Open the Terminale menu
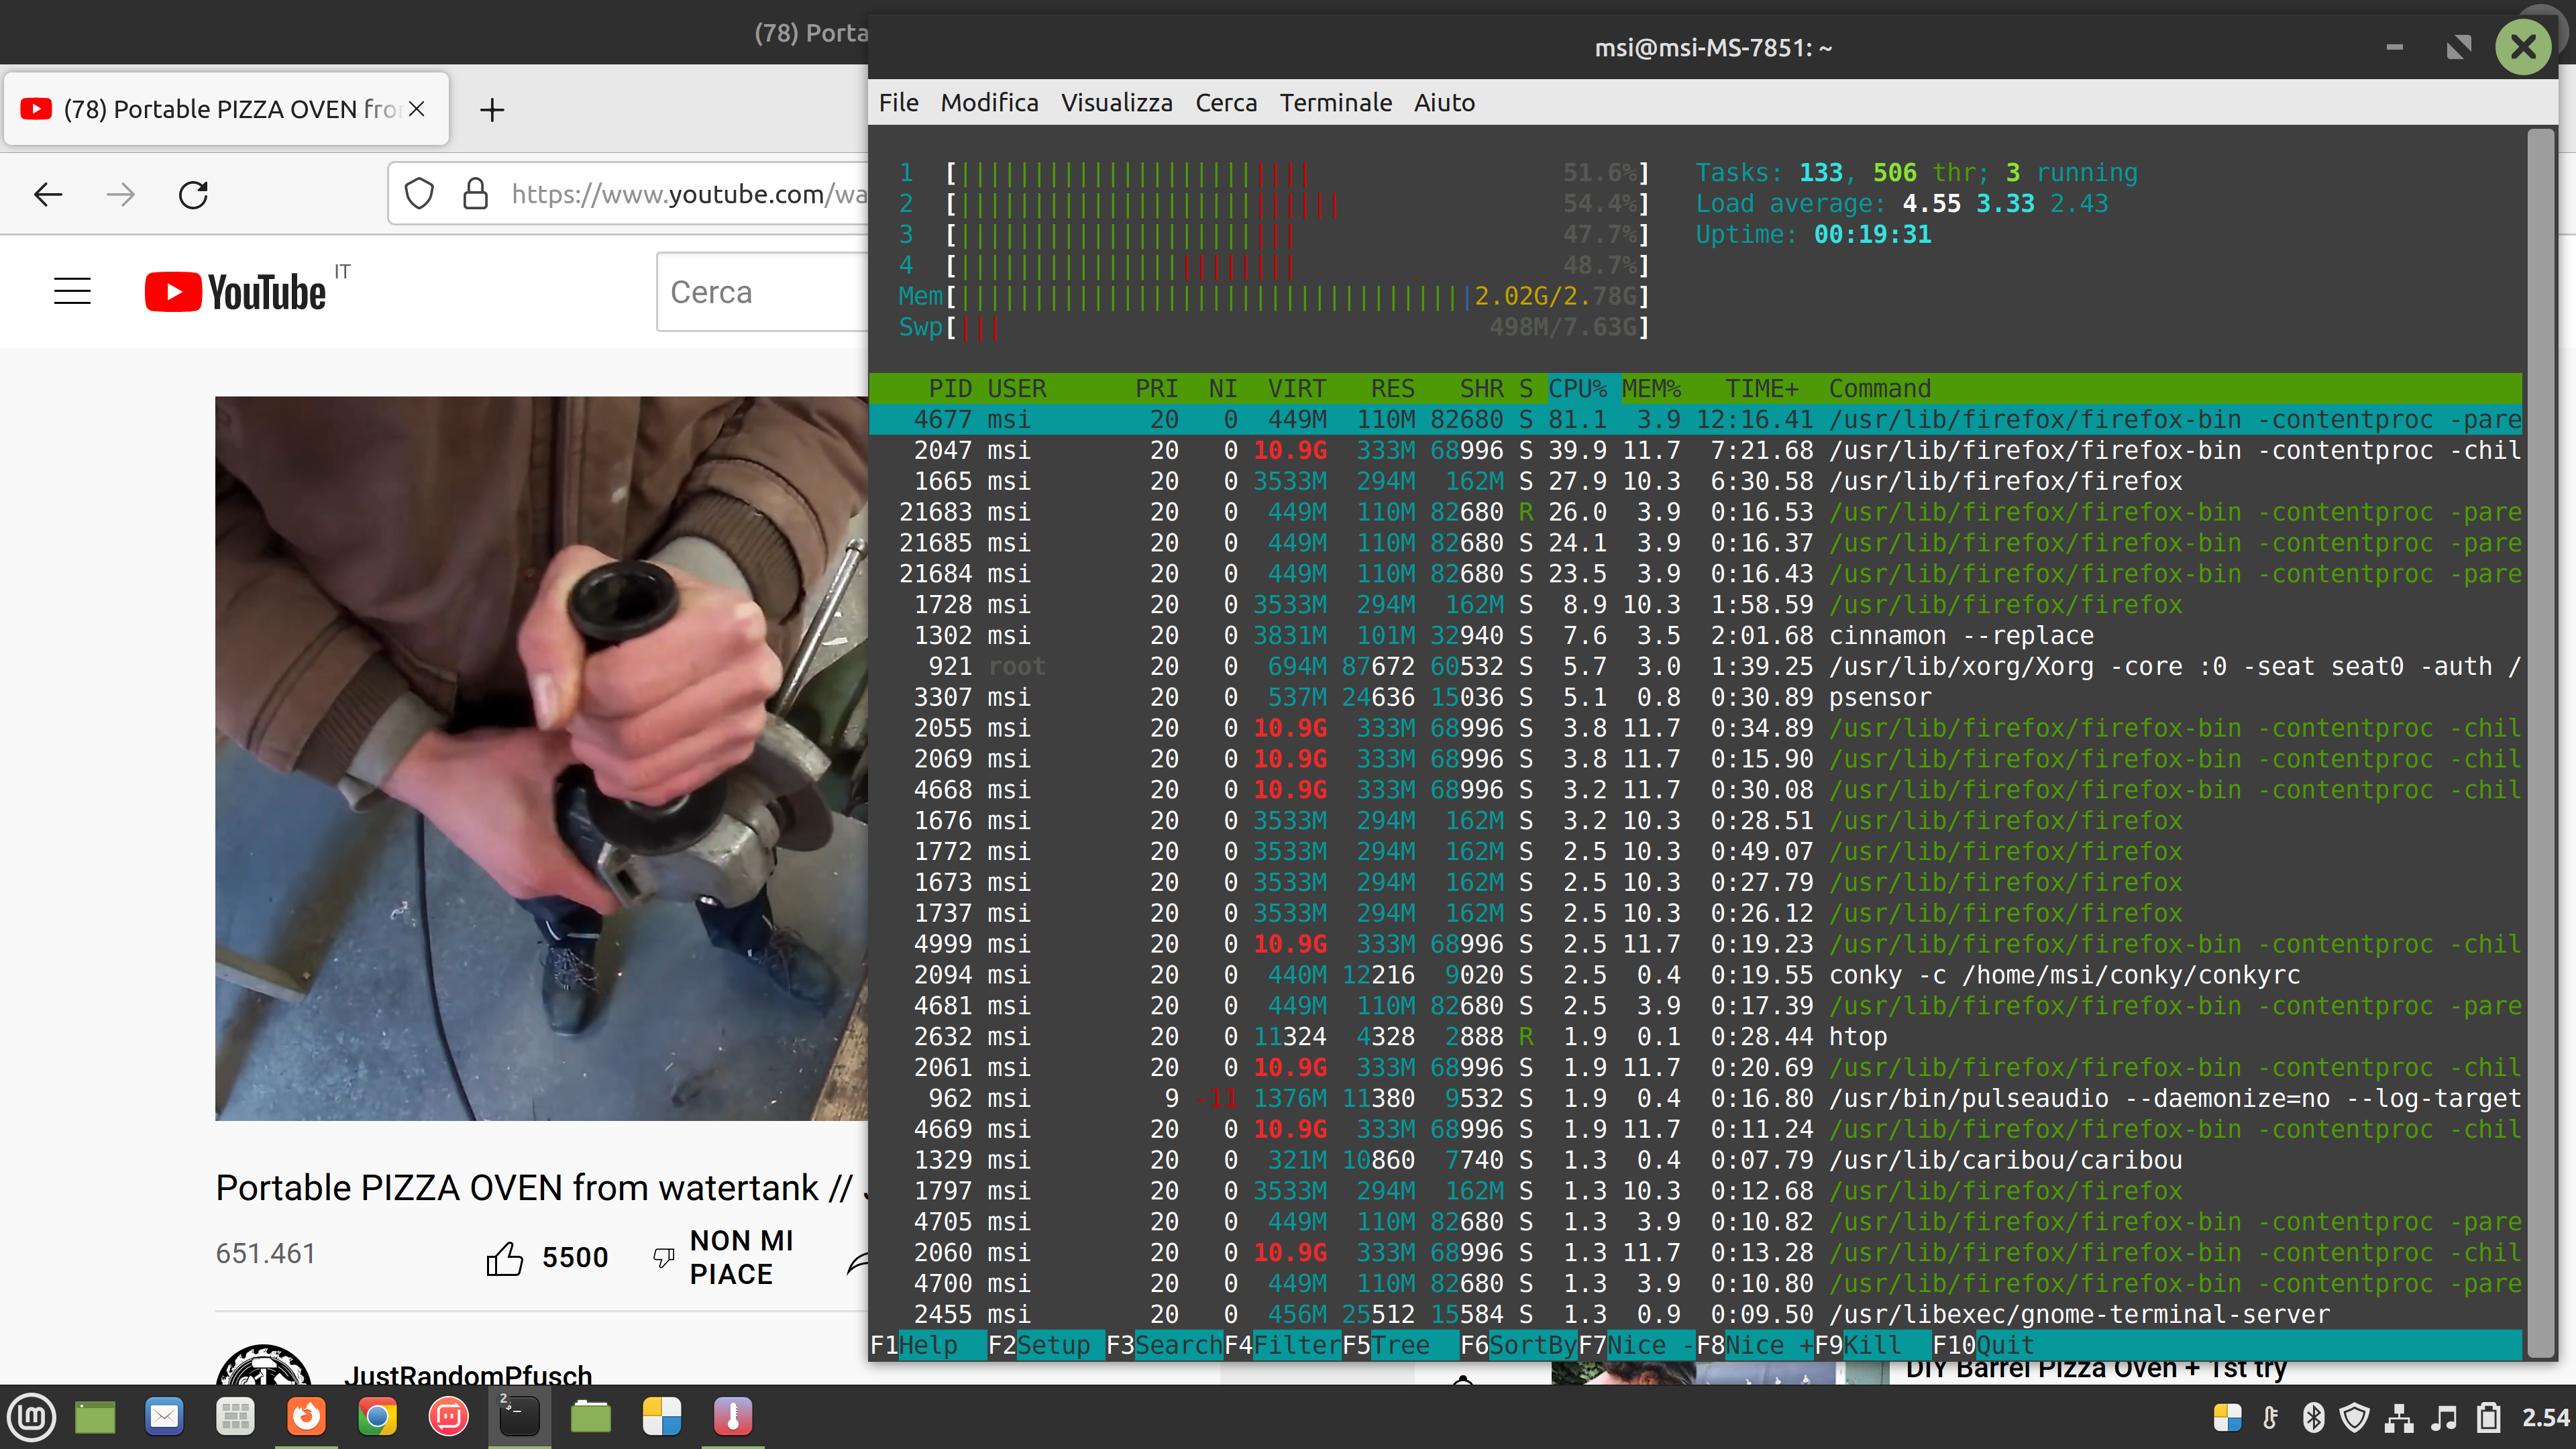This screenshot has height=1449, width=2576. click(1335, 103)
